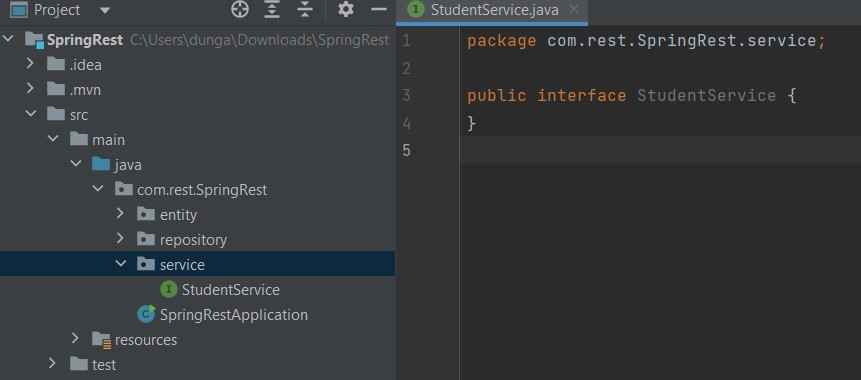This screenshot has width=861, height=380.
Task: Expand the entity package
Action: coord(120,213)
